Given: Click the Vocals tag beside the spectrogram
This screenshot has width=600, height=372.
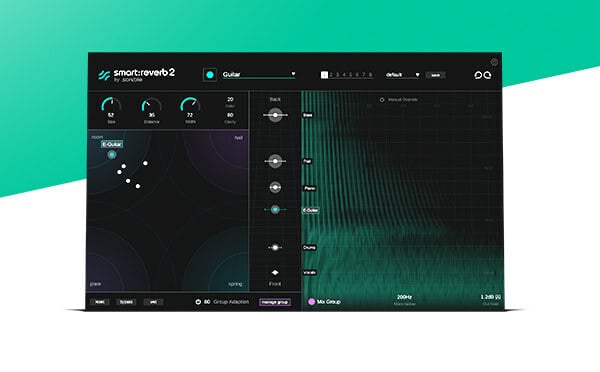Looking at the screenshot, I should pyautogui.click(x=310, y=272).
